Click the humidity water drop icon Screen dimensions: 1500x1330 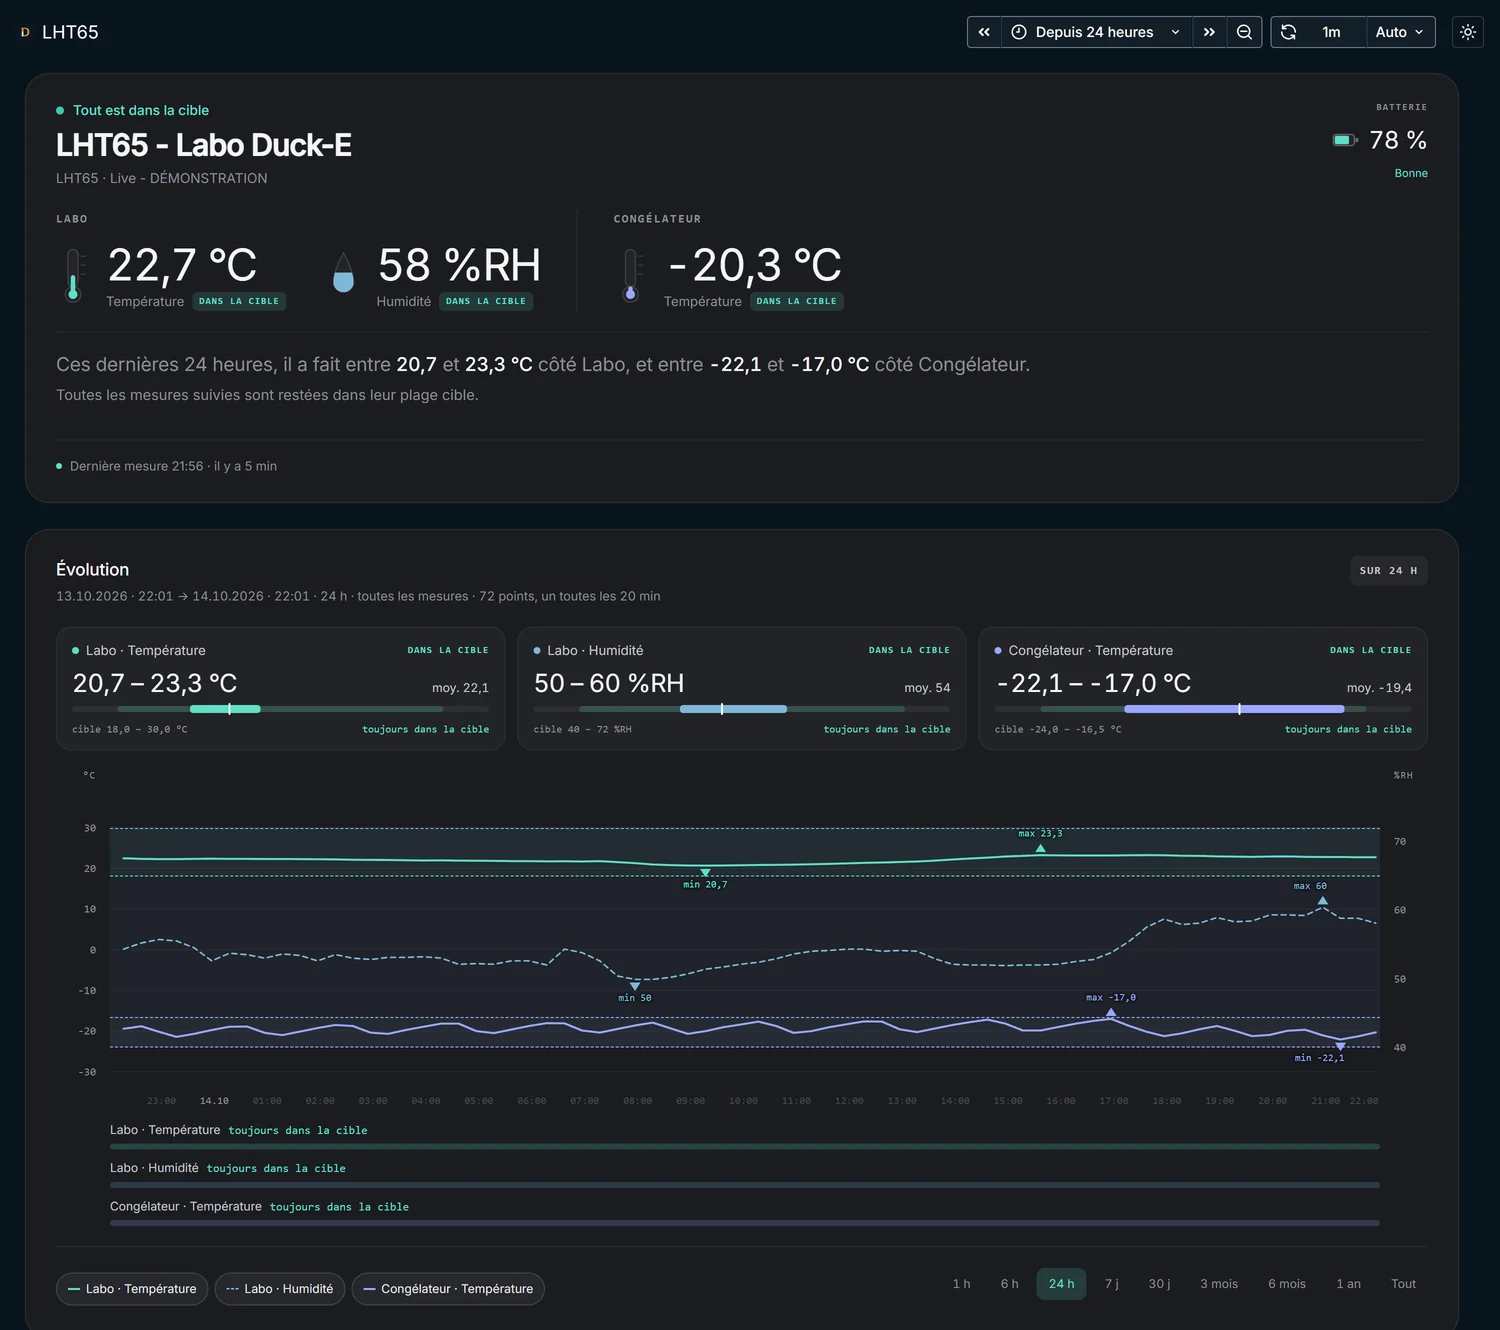pos(343,272)
